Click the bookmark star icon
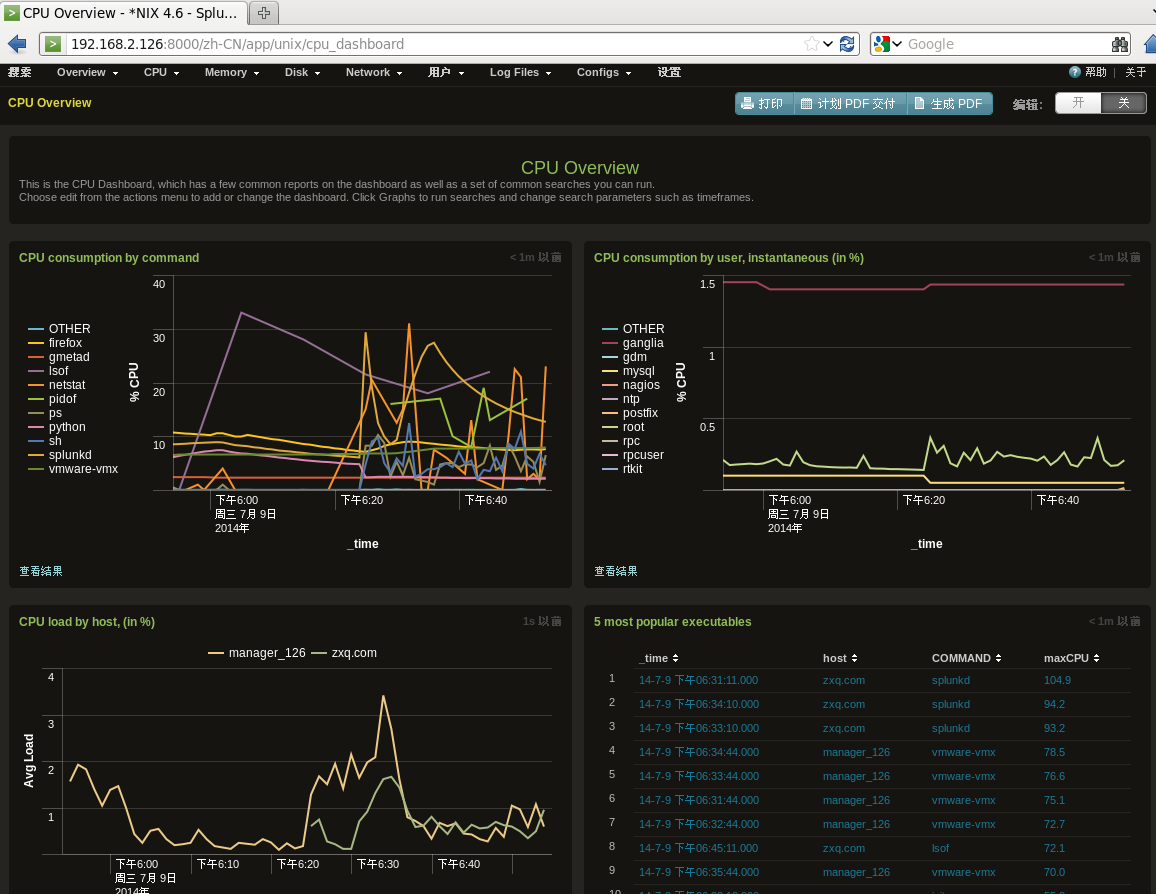Viewport: 1156px width, 894px height. click(811, 44)
